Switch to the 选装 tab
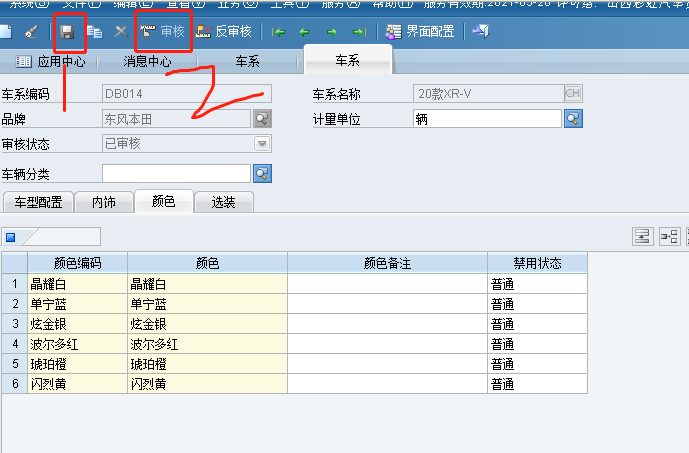The width and height of the screenshot is (689, 453). coord(223,203)
